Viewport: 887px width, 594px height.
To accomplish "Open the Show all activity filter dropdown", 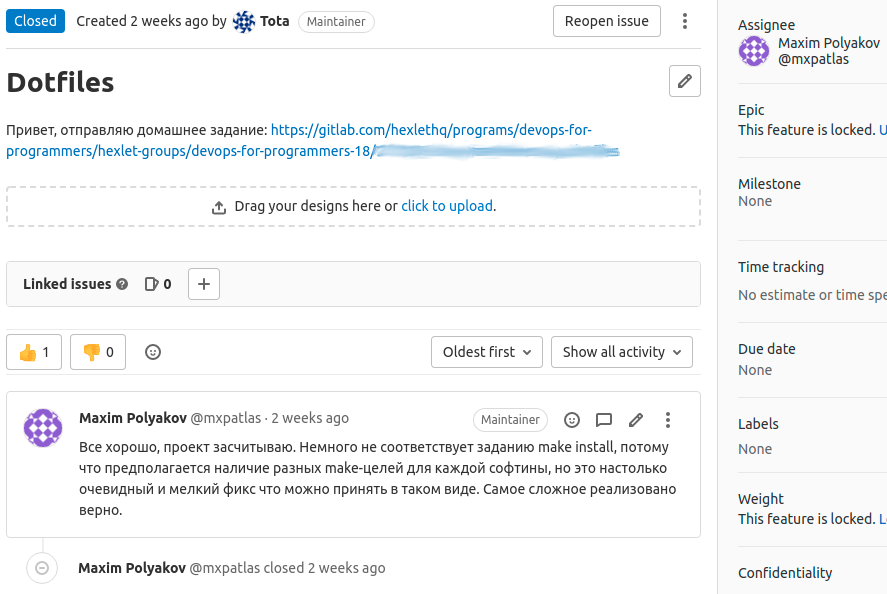I will [x=621, y=352].
